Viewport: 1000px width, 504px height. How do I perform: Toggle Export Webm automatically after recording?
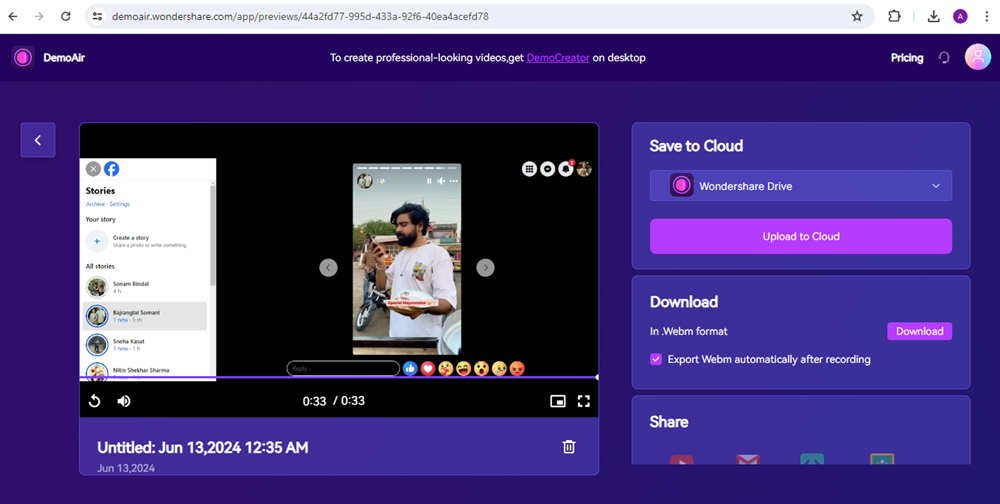coord(656,359)
